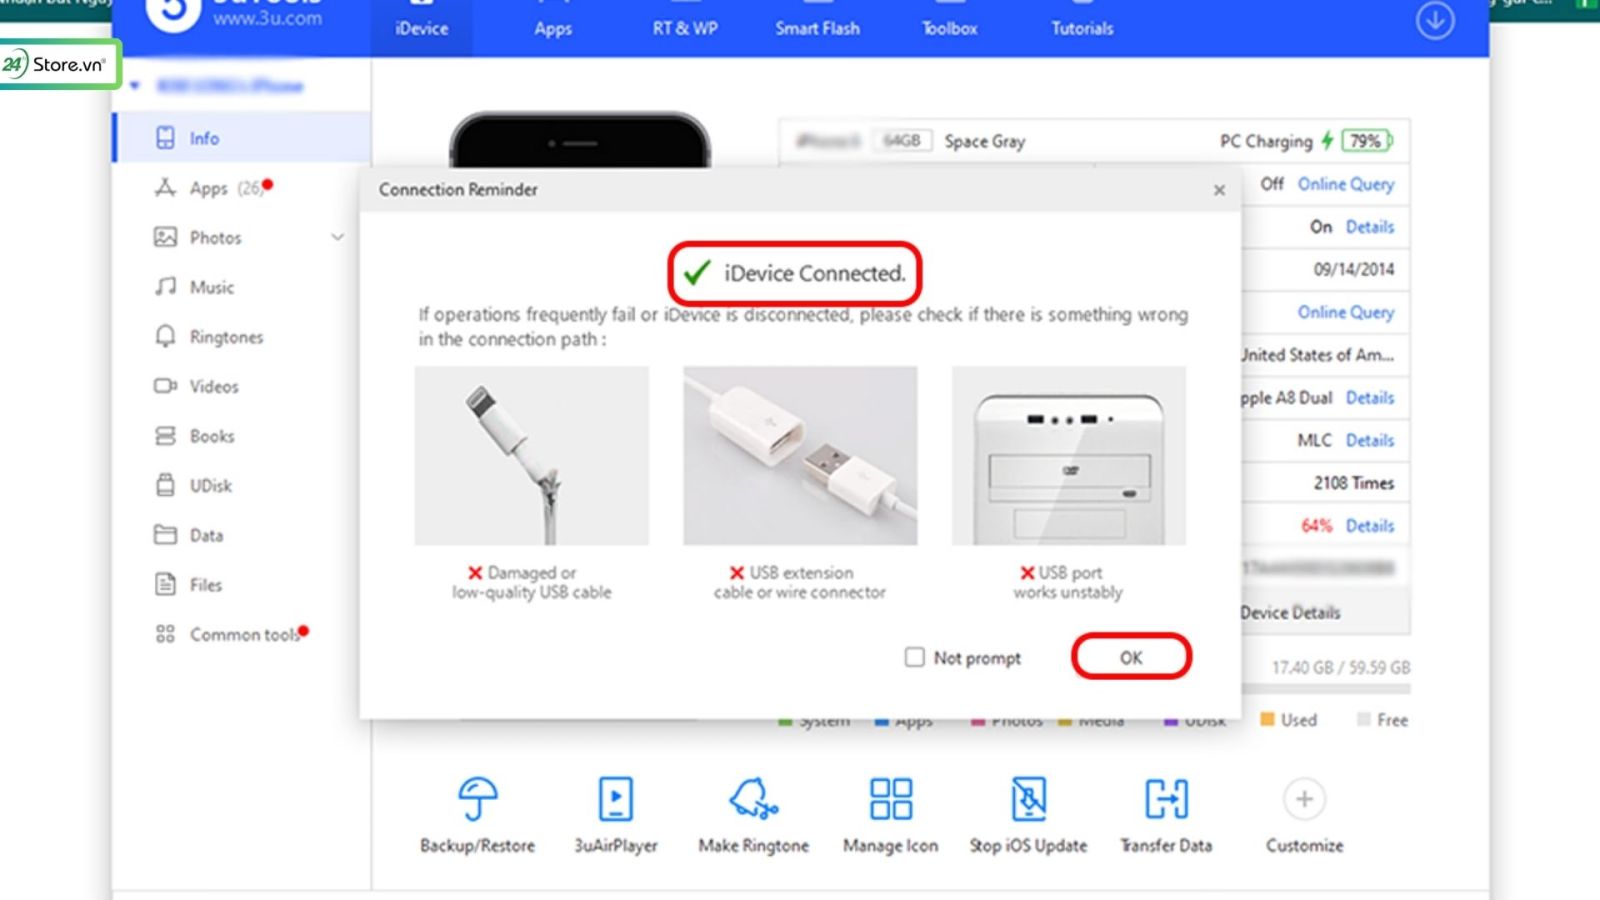Screen dimensions: 1600x900
Task: Switch to the Smart Flash tab
Action: 817,27
